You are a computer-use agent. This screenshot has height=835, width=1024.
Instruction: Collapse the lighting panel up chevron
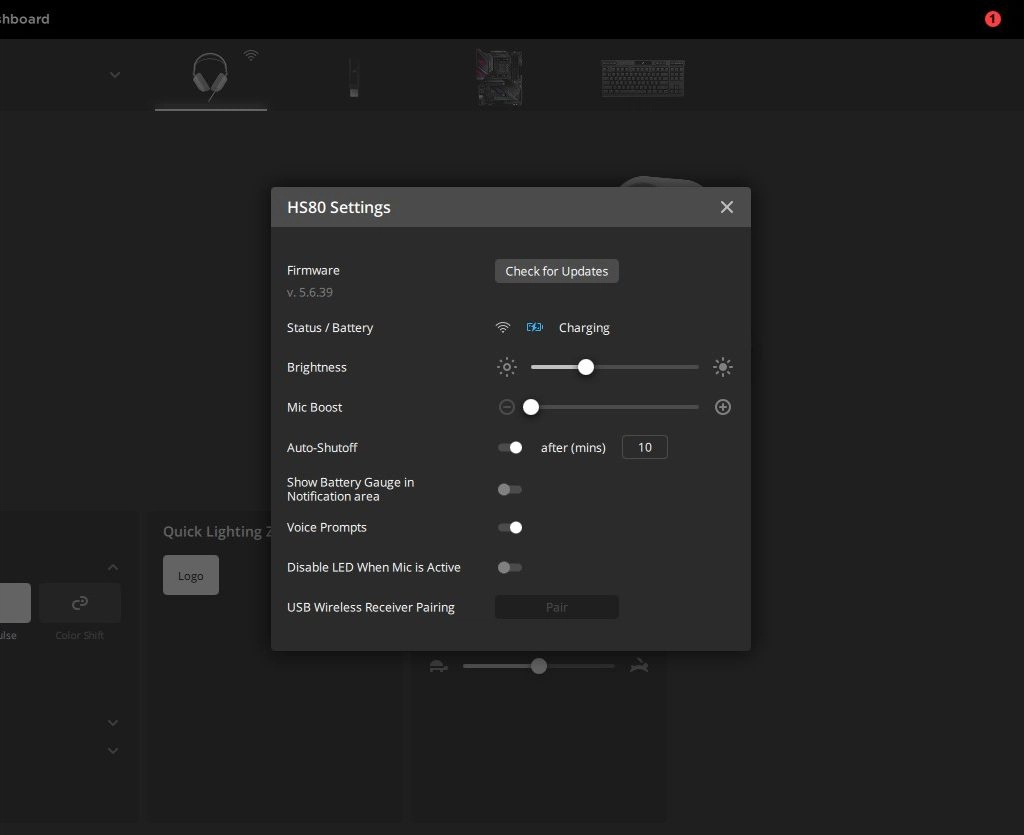(113, 568)
